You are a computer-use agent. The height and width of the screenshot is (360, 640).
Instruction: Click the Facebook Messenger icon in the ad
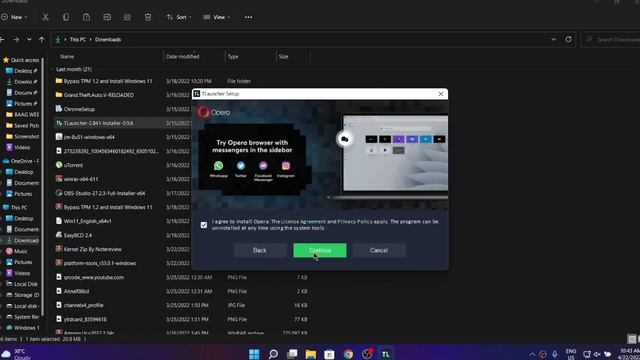[263, 166]
